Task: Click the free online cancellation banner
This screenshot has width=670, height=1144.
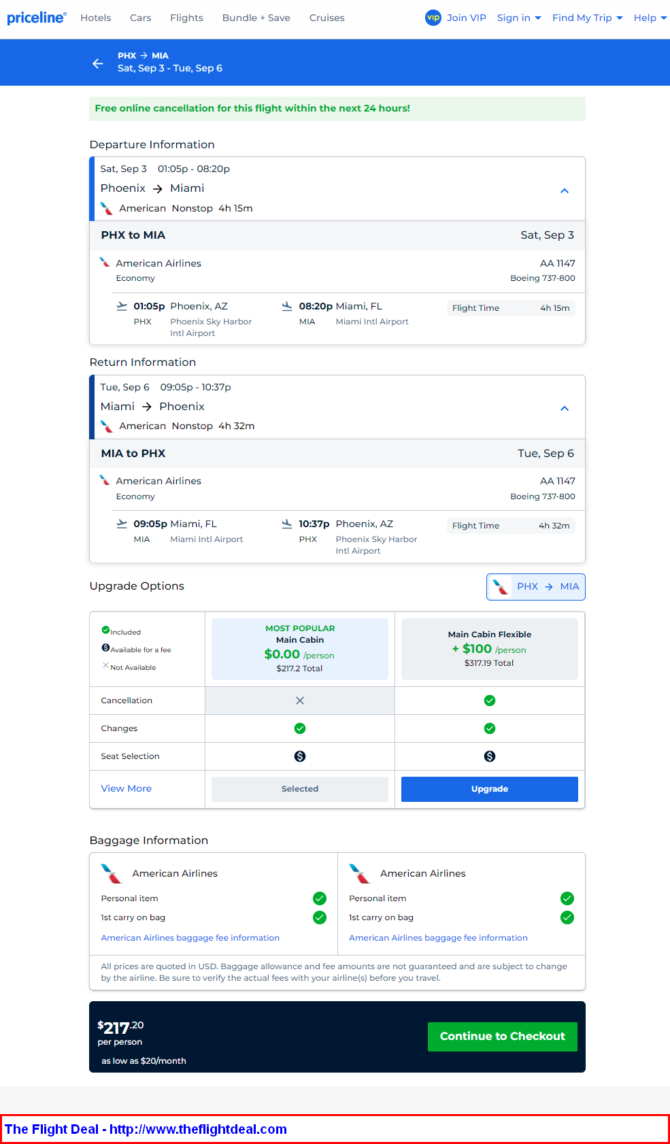Action: click(x=337, y=109)
